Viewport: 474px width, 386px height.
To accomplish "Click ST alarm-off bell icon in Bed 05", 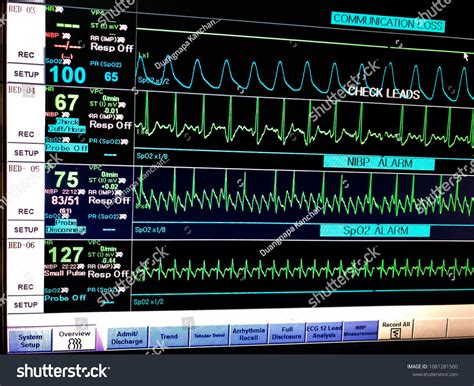I will click(x=122, y=181).
